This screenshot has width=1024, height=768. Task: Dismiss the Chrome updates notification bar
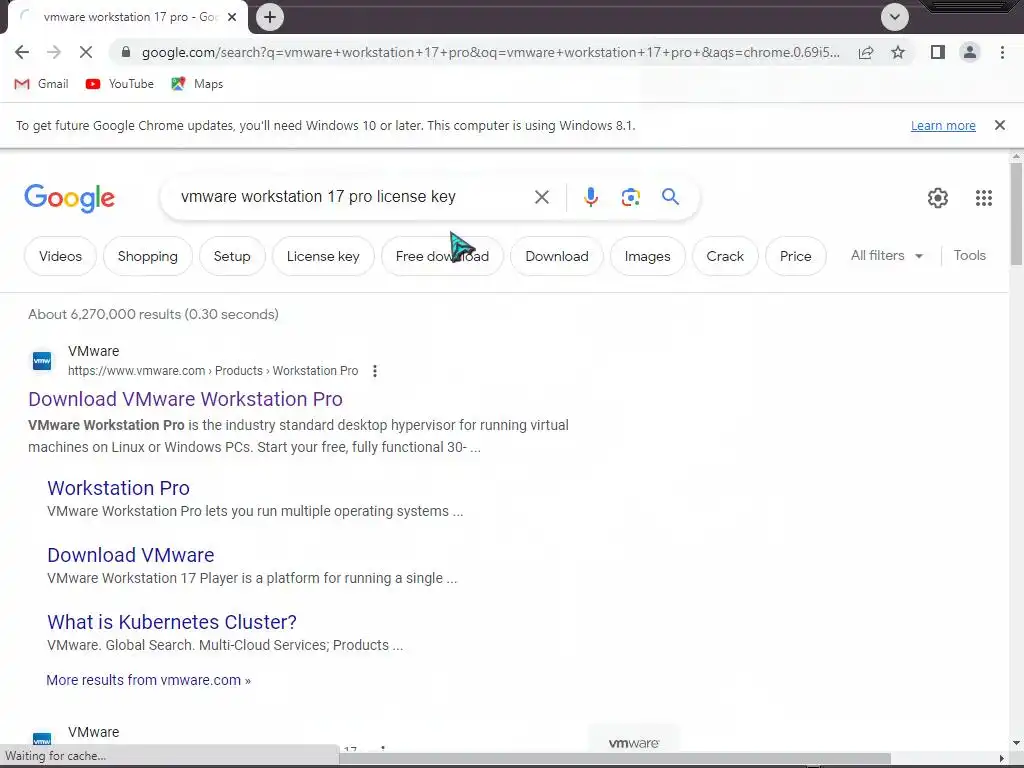coord(1000,125)
